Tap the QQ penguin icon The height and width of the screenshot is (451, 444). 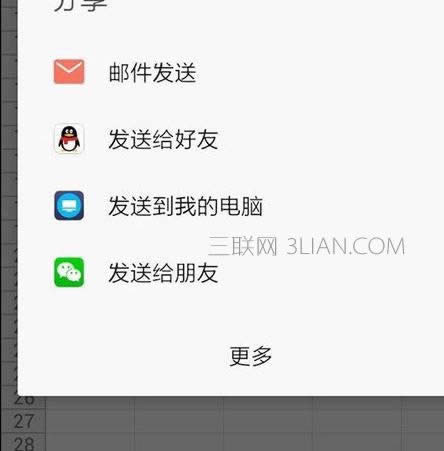[x=69, y=139]
